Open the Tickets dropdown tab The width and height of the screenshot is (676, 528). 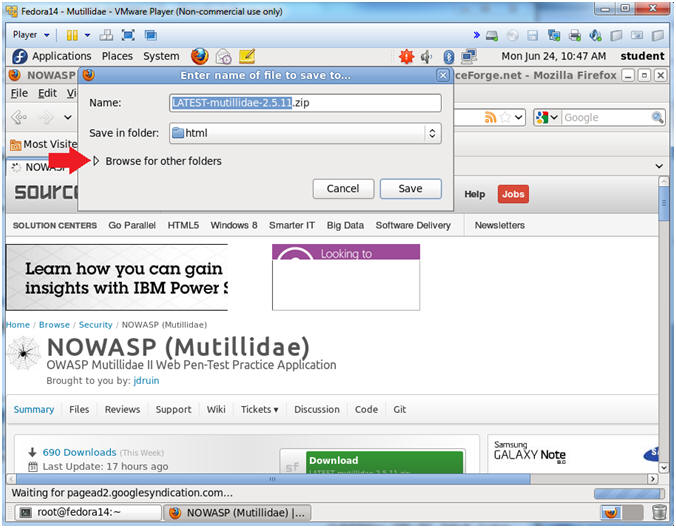pyautogui.click(x=260, y=409)
